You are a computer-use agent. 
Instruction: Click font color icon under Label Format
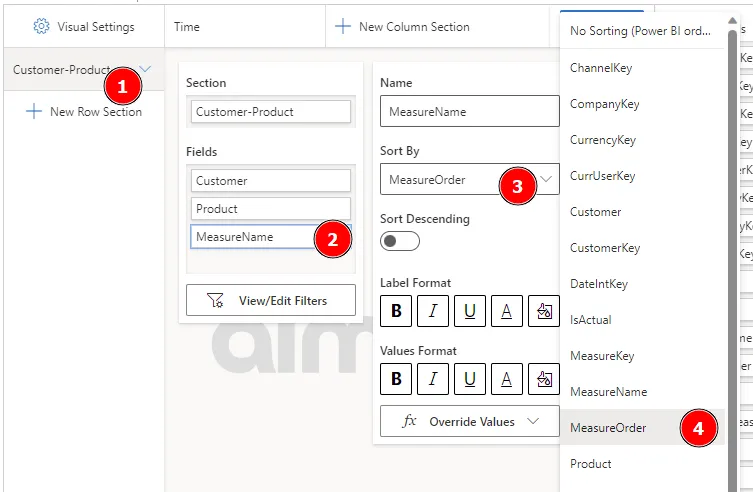coord(506,311)
